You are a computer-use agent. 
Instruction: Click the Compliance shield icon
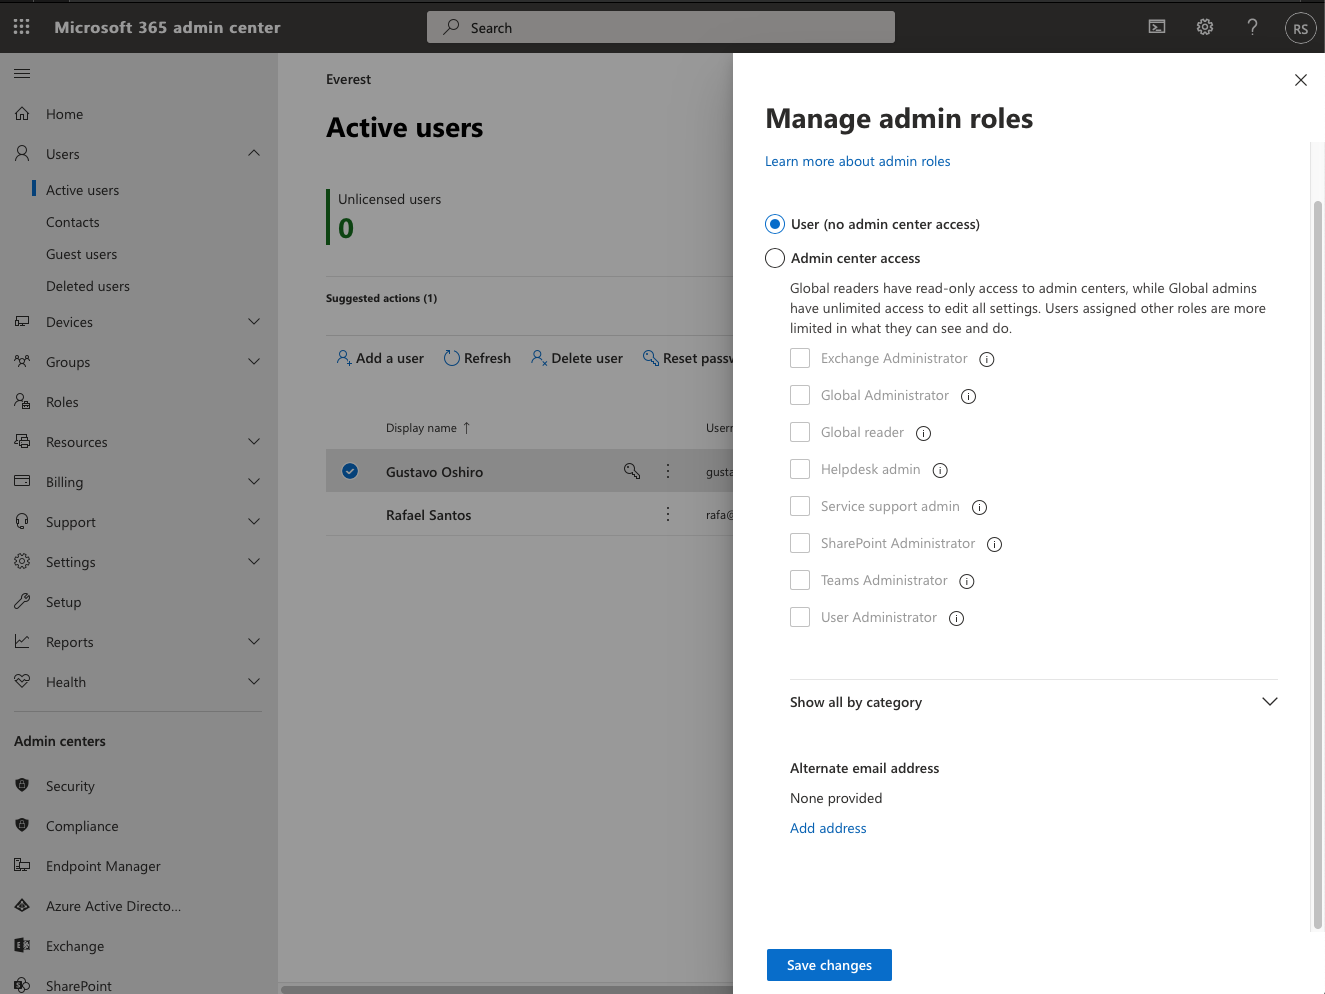click(x=22, y=825)
